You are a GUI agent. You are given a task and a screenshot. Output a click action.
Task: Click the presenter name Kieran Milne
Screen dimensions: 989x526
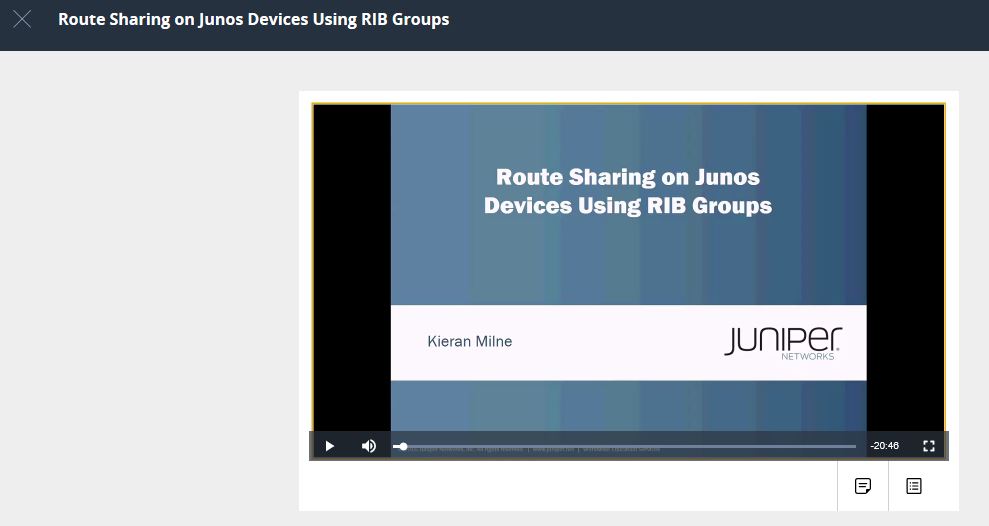470,341
